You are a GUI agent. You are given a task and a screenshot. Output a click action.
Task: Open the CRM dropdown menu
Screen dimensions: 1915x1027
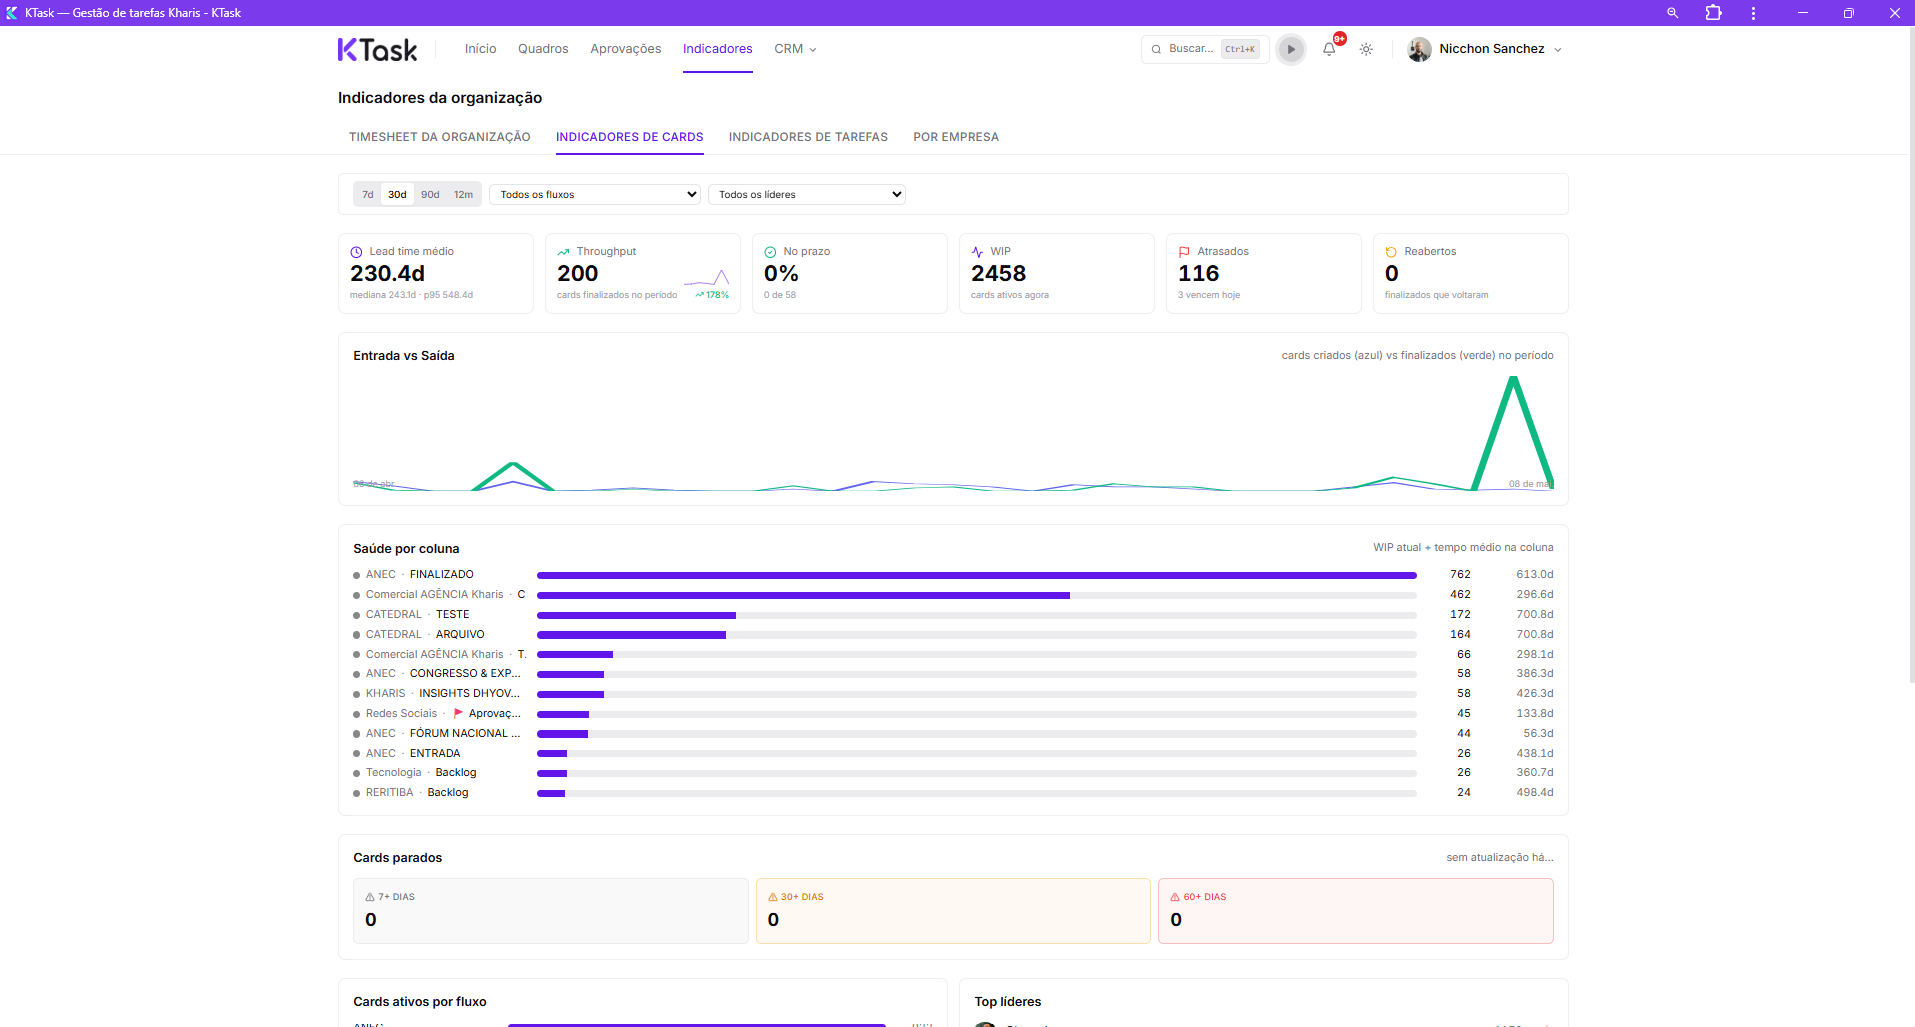click(795, 49)
